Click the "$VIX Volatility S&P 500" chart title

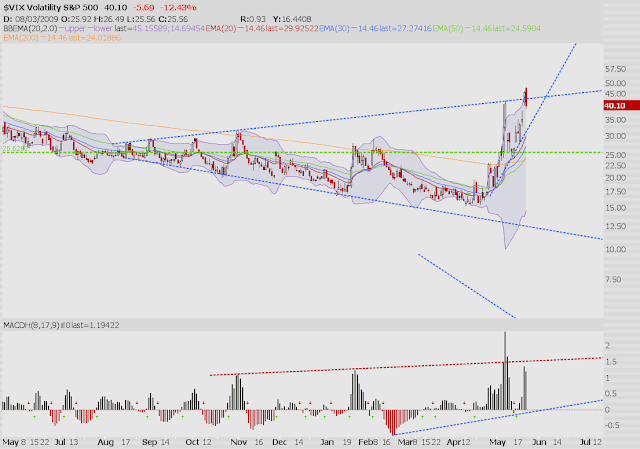(x=51, y=8)
